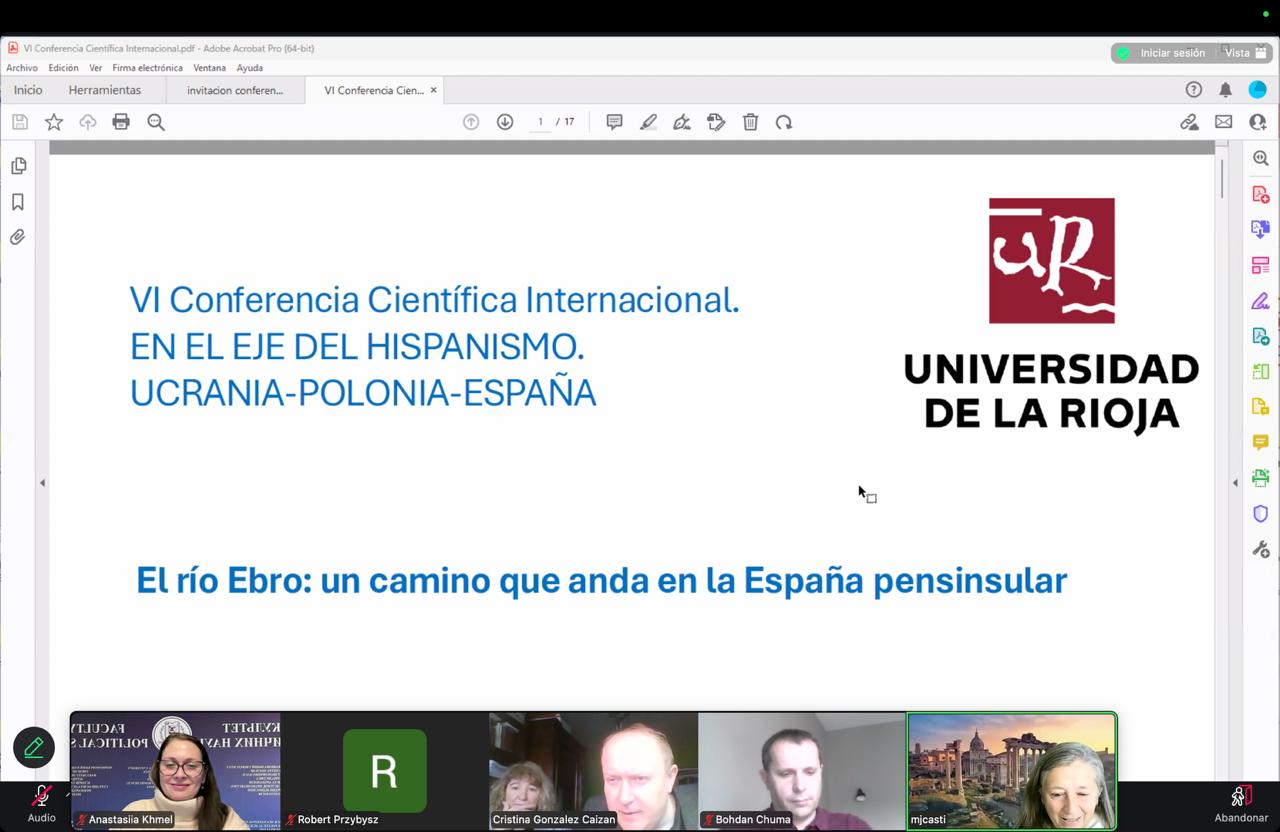The height and width of the screenshot is (832, 1280).
Task: Rotate page with the rotate icon
Action: (784, 122)
